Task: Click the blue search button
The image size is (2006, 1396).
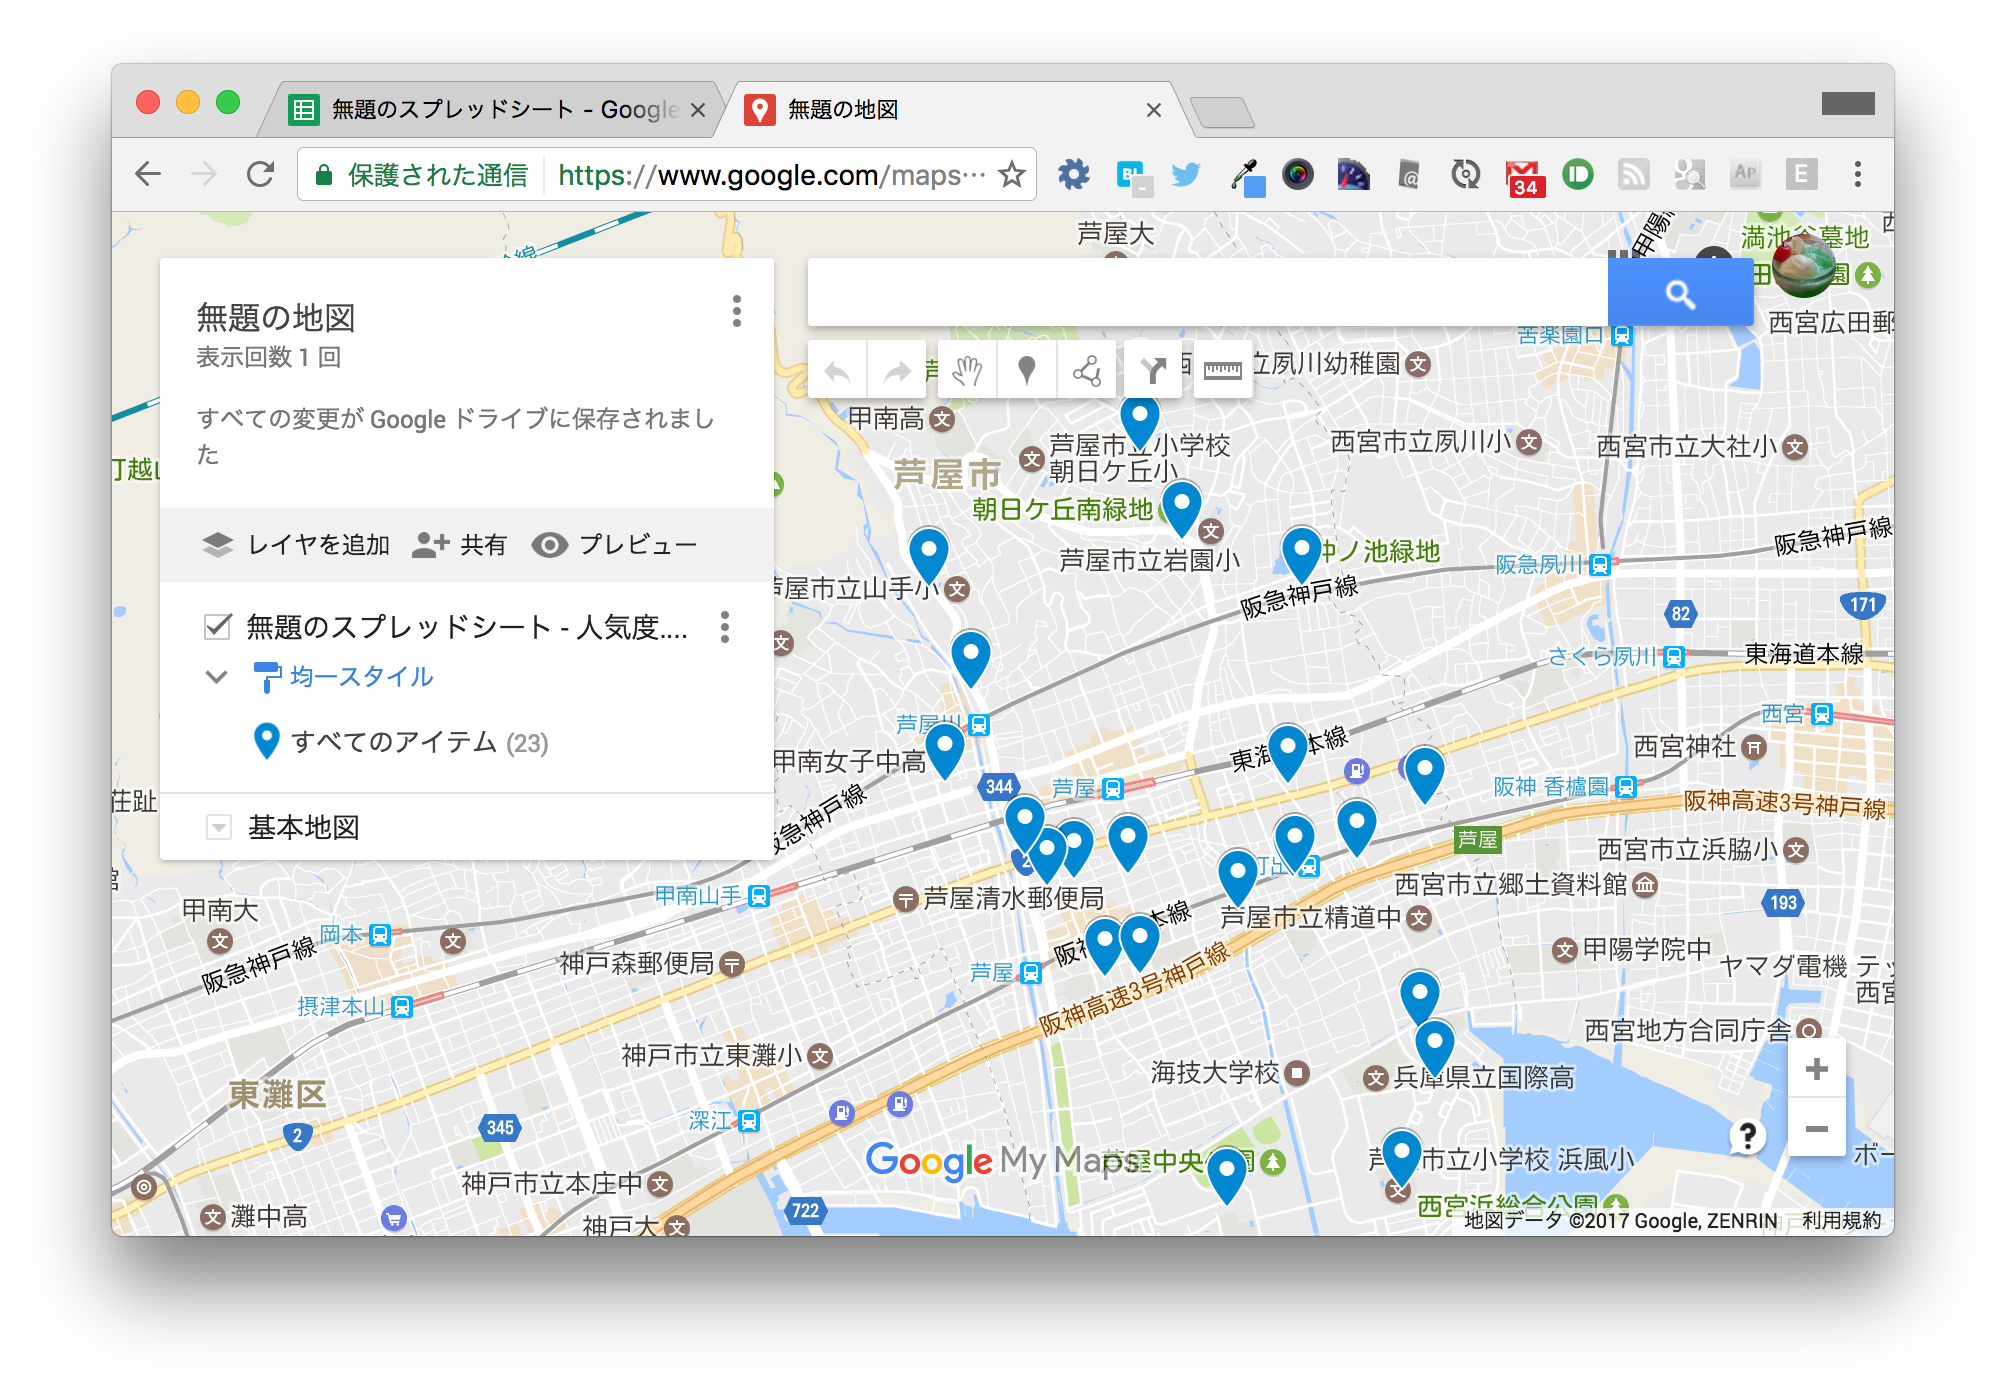Action: coord(1680,293)
